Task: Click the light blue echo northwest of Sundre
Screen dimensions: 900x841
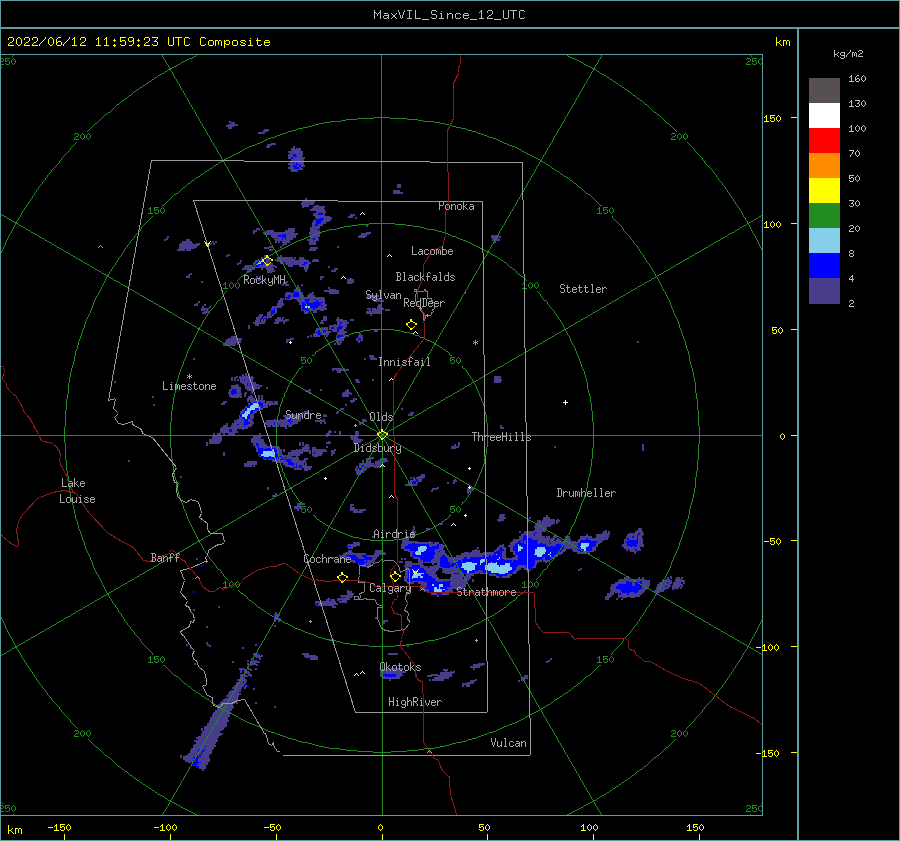Action: click(x=250, y=410)
